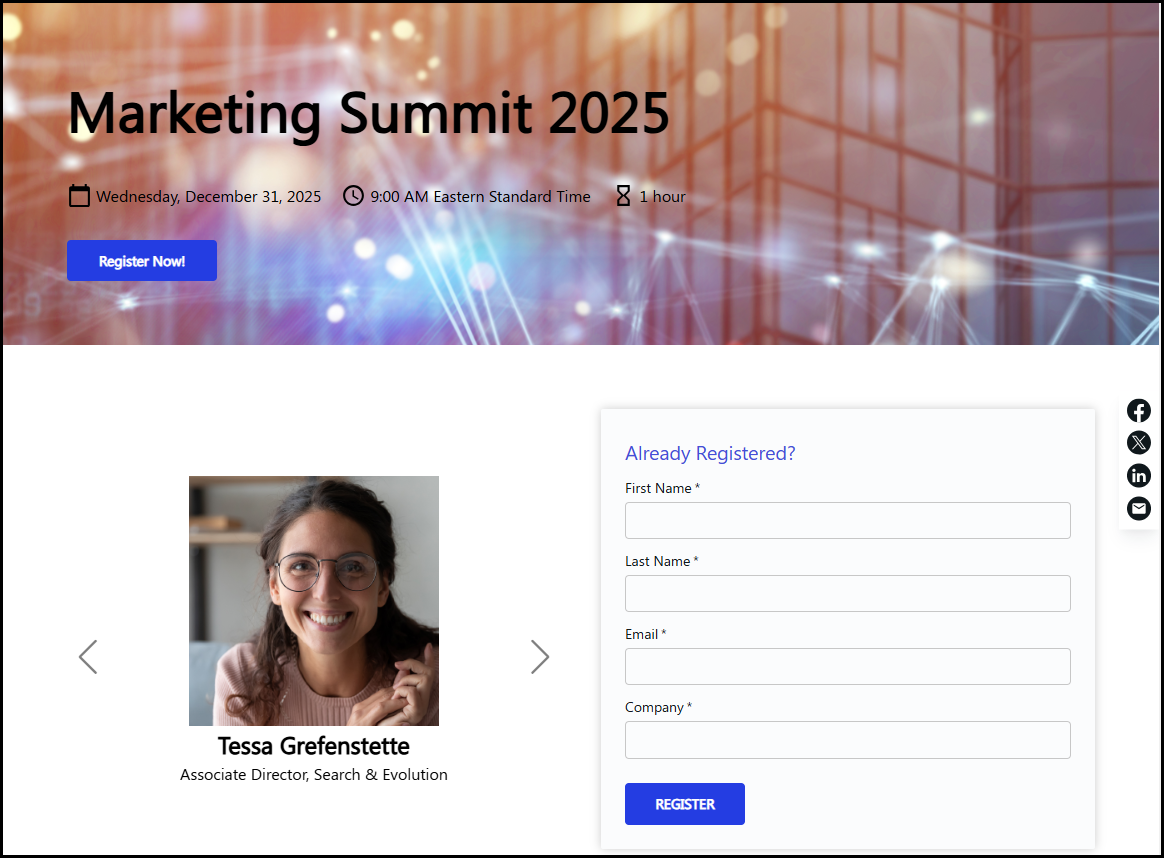Click the Marketing Summit 2025 heading

coord(369,114)
